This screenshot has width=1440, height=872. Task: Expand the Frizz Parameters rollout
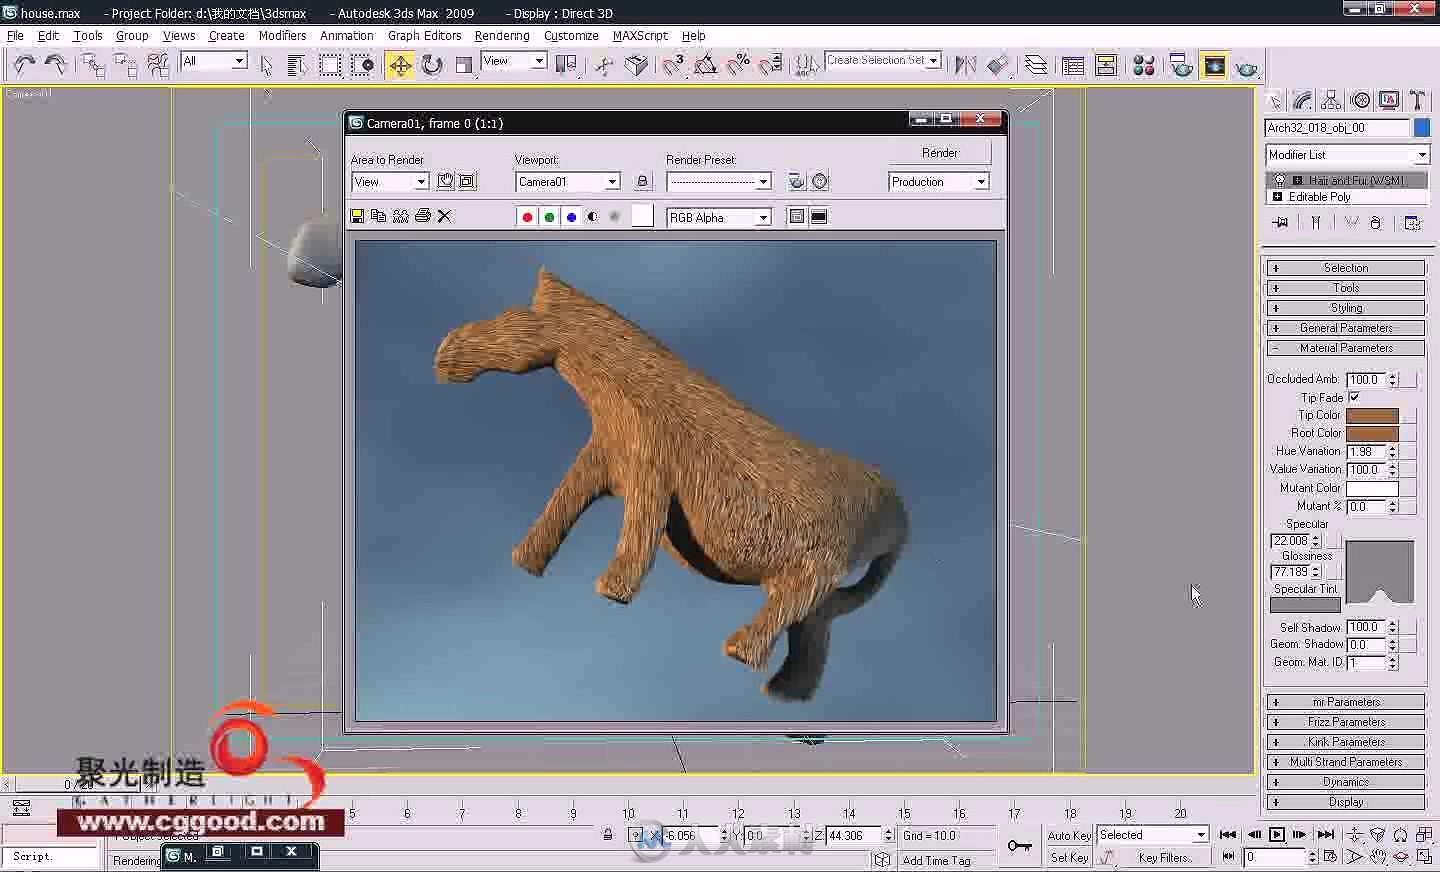point(1346,722)
